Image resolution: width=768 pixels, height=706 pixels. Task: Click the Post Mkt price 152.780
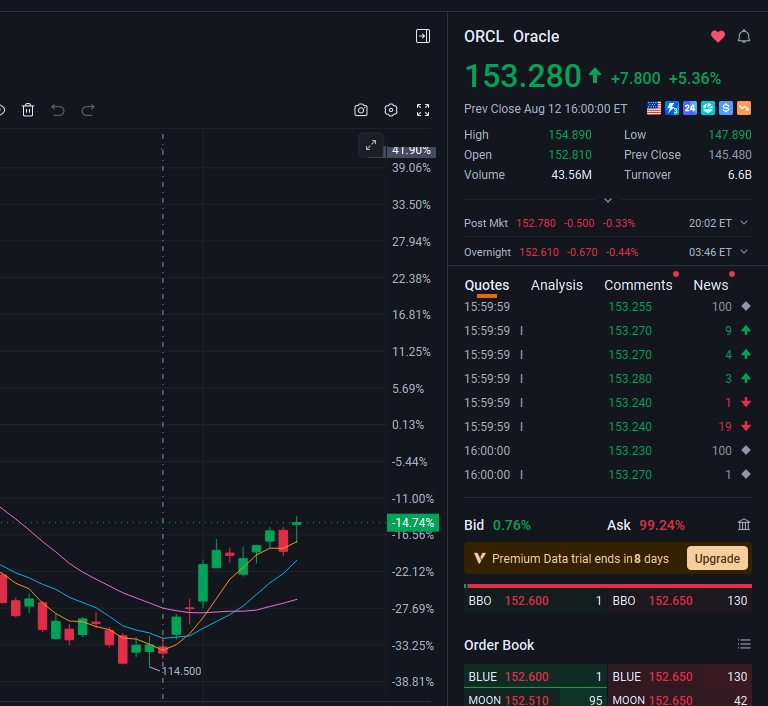(536, 223)
